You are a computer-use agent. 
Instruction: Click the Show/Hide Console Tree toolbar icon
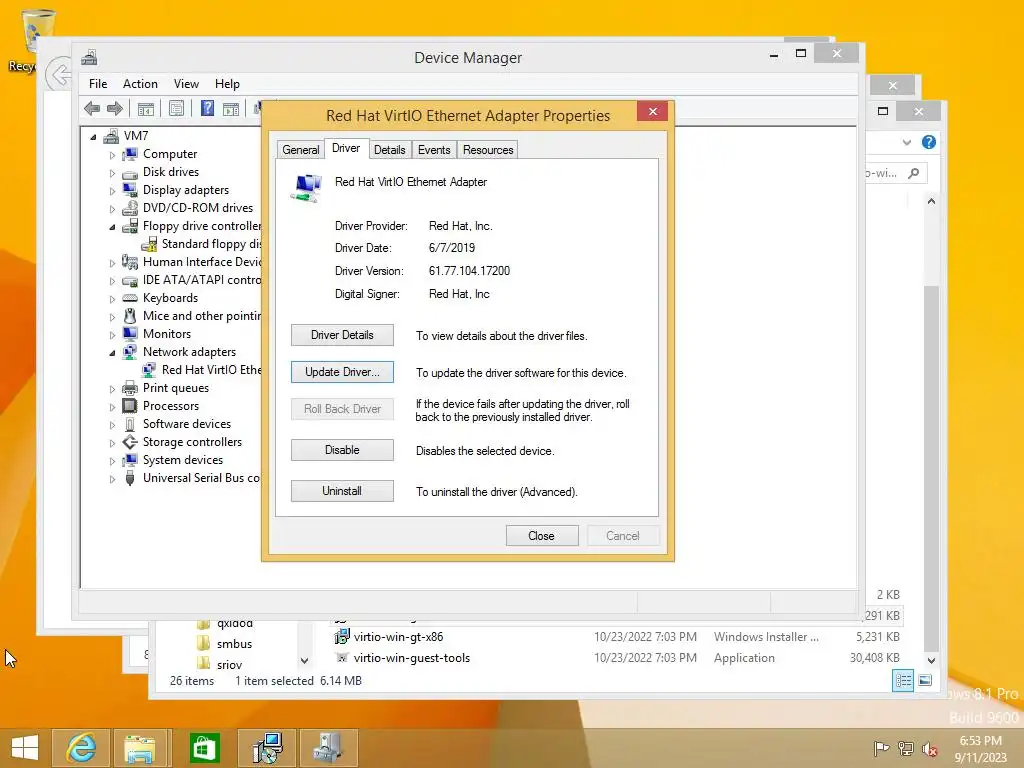146,108
